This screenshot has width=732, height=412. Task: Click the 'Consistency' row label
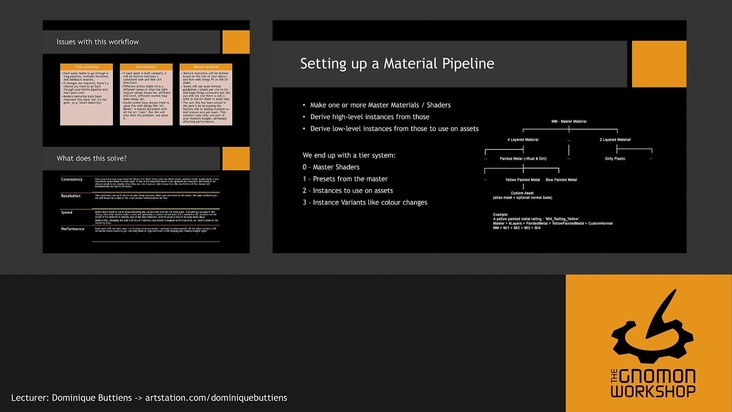[x=71, y=179]
